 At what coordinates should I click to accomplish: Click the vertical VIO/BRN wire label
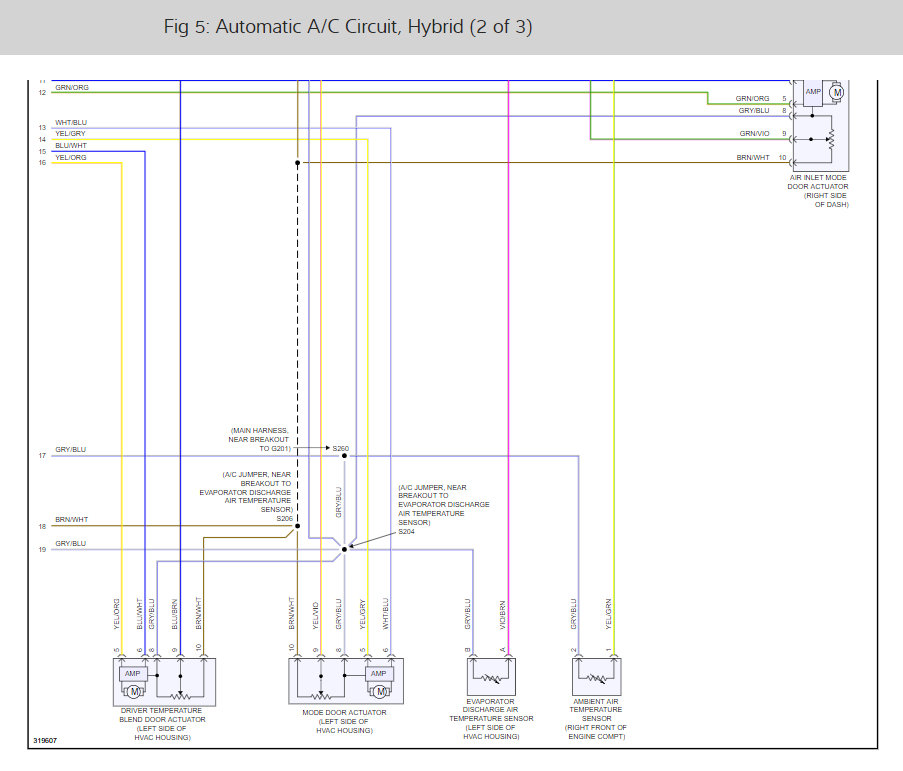503,615
